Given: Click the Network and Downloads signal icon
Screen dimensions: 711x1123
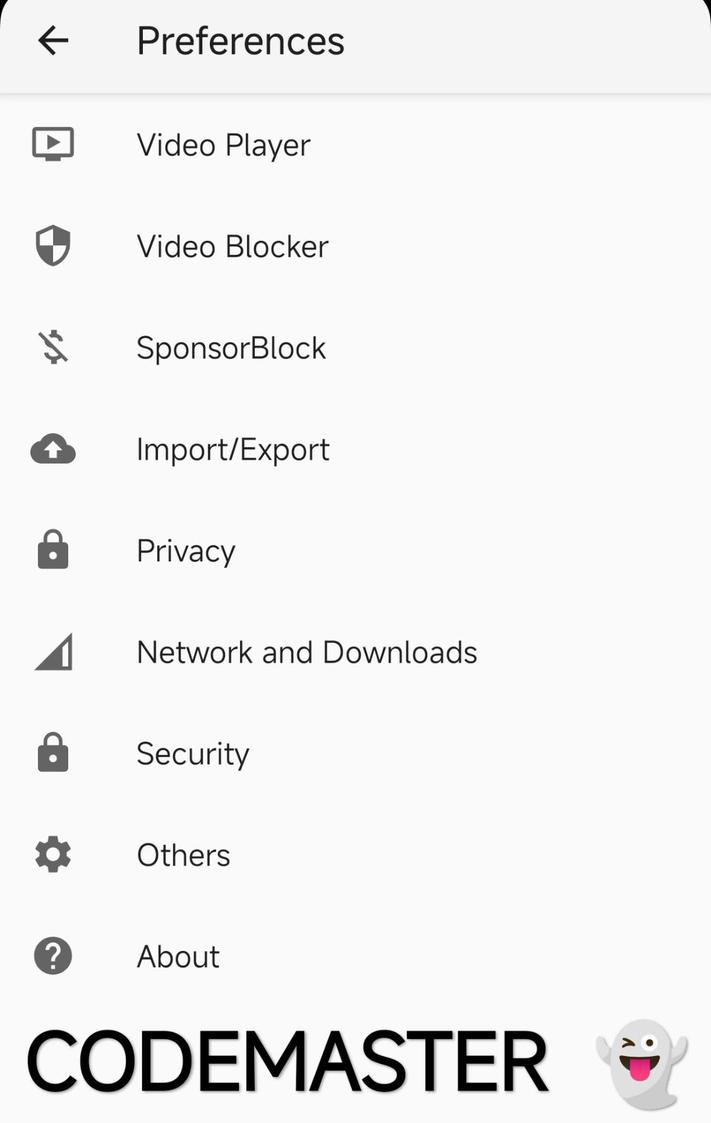Looking at the screenshot, I should [x=51, y=652].
